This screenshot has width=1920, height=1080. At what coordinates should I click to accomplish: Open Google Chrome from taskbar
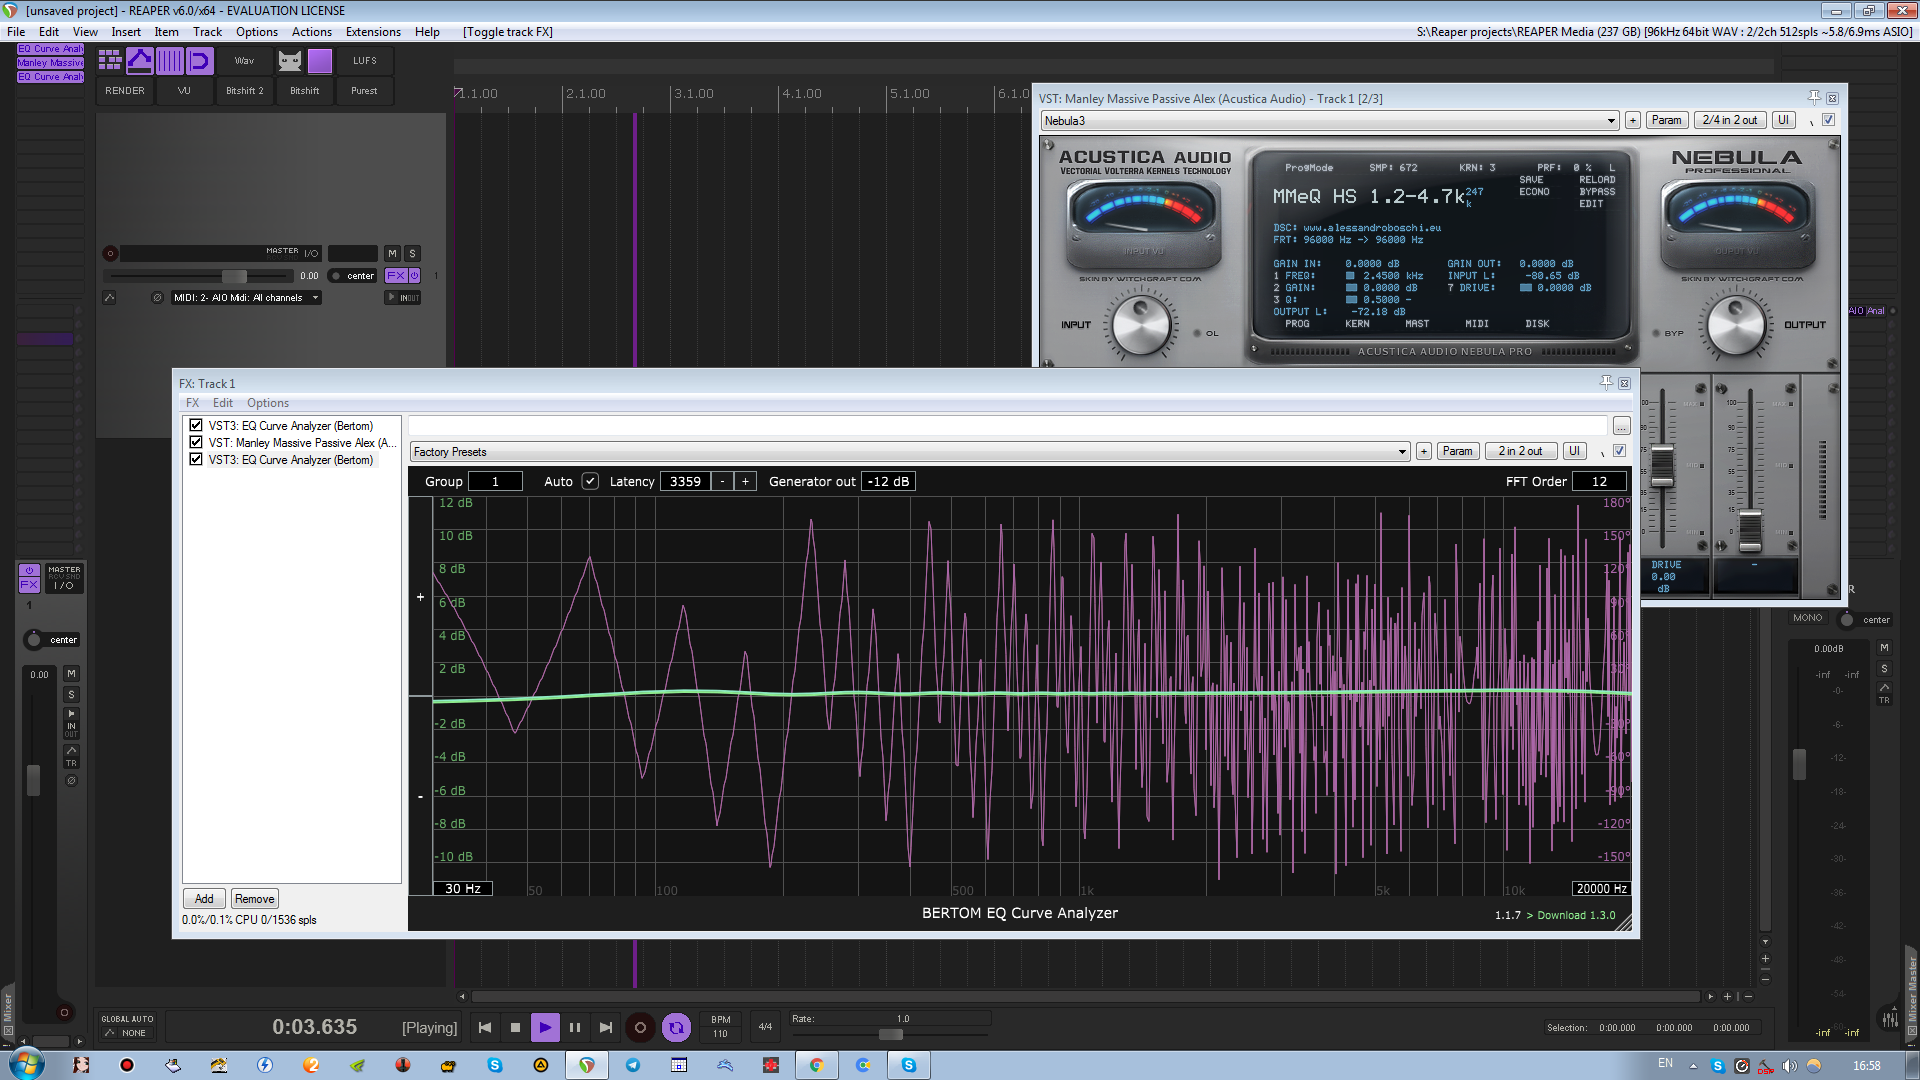point(817,1065)
